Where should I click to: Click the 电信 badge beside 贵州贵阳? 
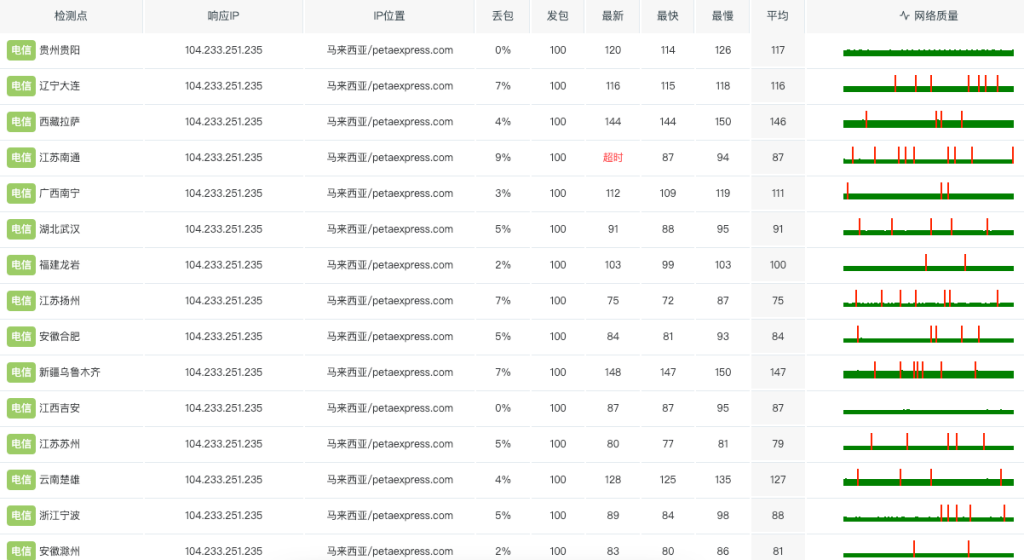(x=21, y=50)
